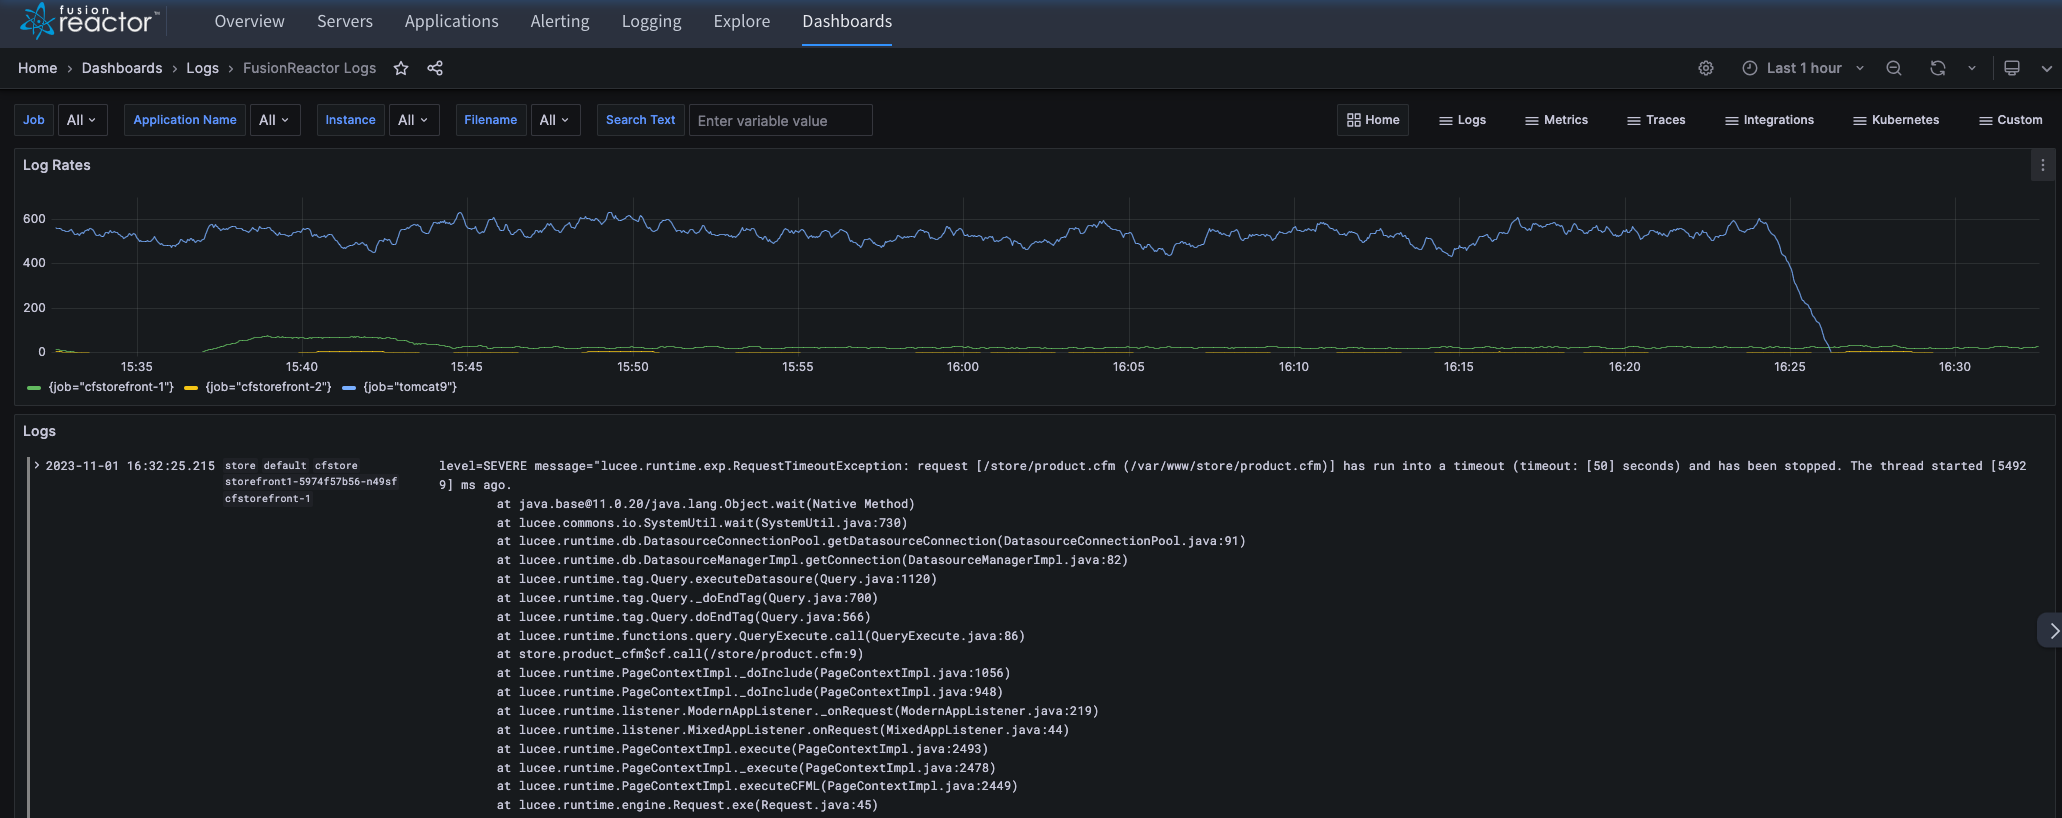The height and width of the screenshot is (818, 2062).
Task: Zoom out the time range
Action: point(1894,68)
